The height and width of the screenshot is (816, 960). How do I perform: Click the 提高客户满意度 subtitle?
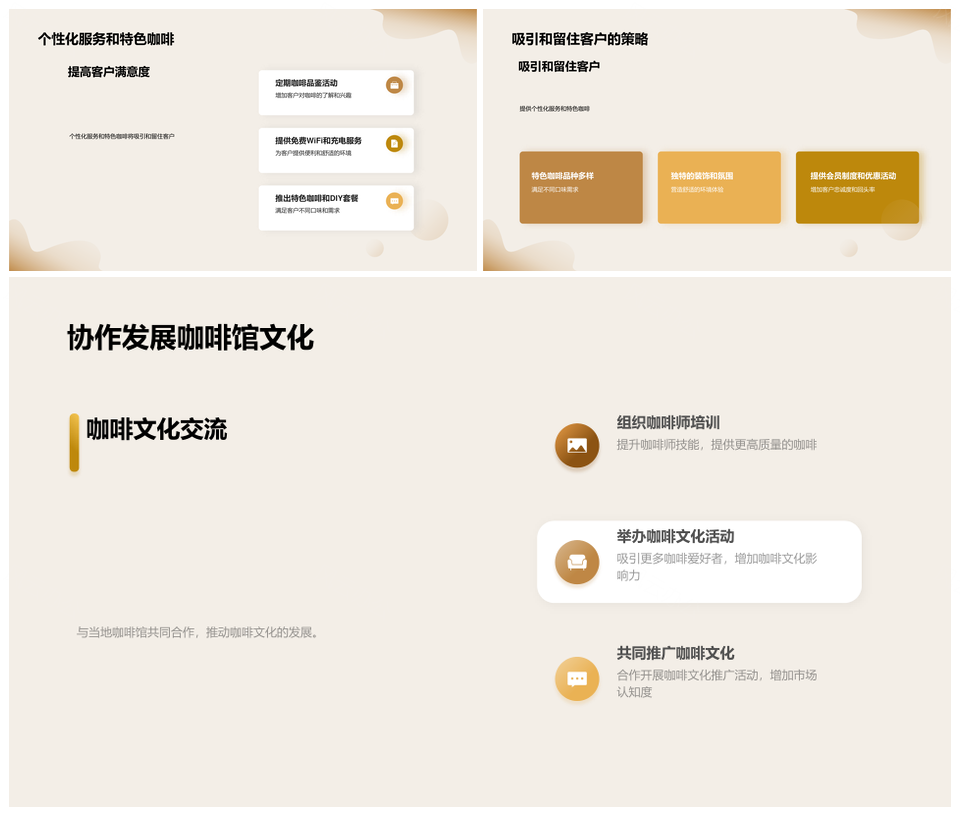(109, 72)
